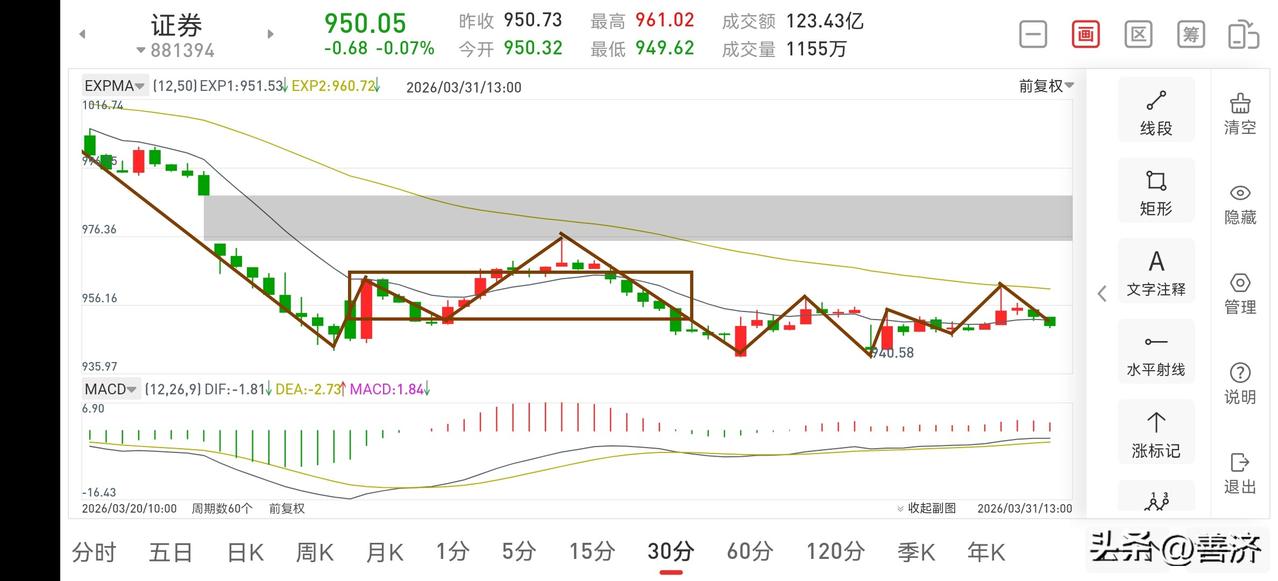Open the 管理 management panel
Screen dimensions: 1278x581
1239,293
